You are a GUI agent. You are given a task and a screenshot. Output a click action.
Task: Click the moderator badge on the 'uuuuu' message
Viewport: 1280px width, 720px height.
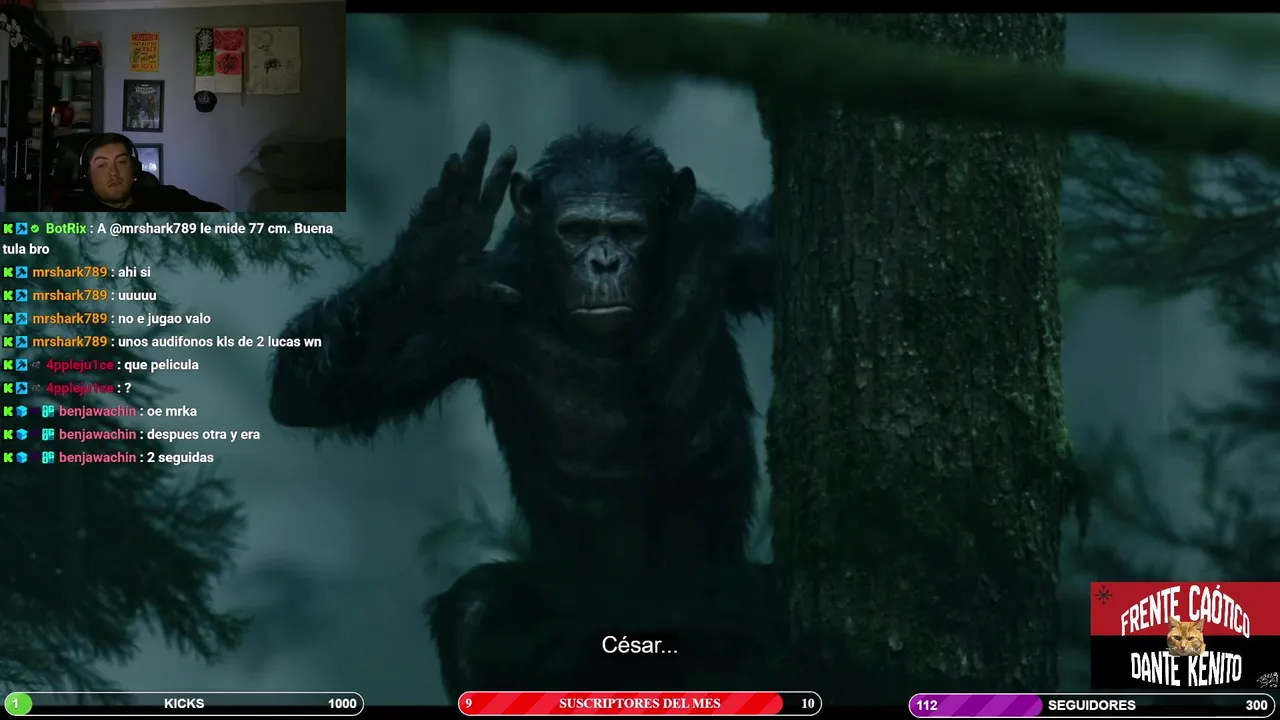21,295
